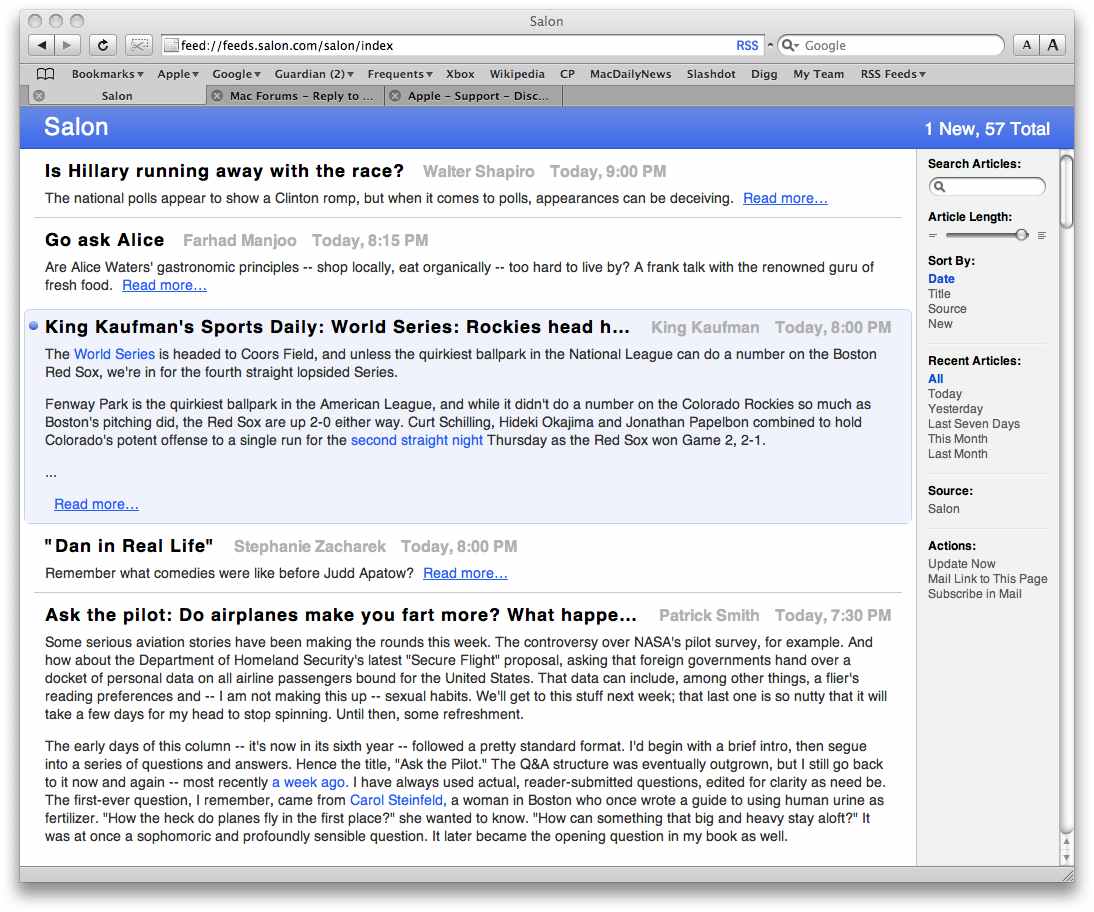Show All recent articles
This screenshot has height=912, width=1094.
point(936,379)
